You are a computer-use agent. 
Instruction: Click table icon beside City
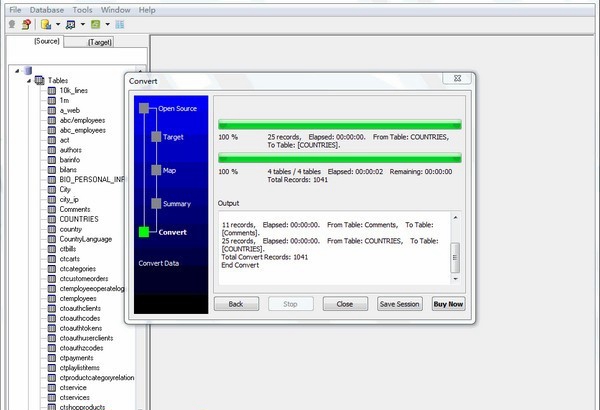(x=52, y=189)
